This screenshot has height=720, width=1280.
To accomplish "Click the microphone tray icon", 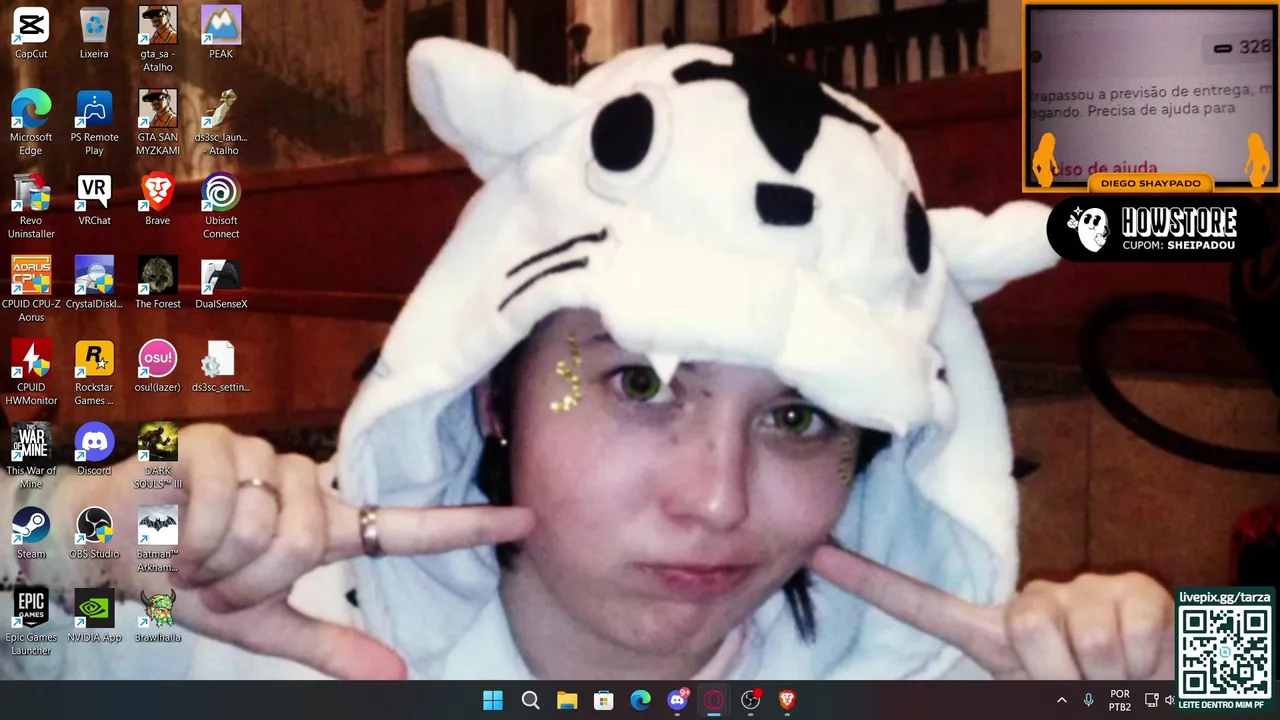I will point(1088,700).
